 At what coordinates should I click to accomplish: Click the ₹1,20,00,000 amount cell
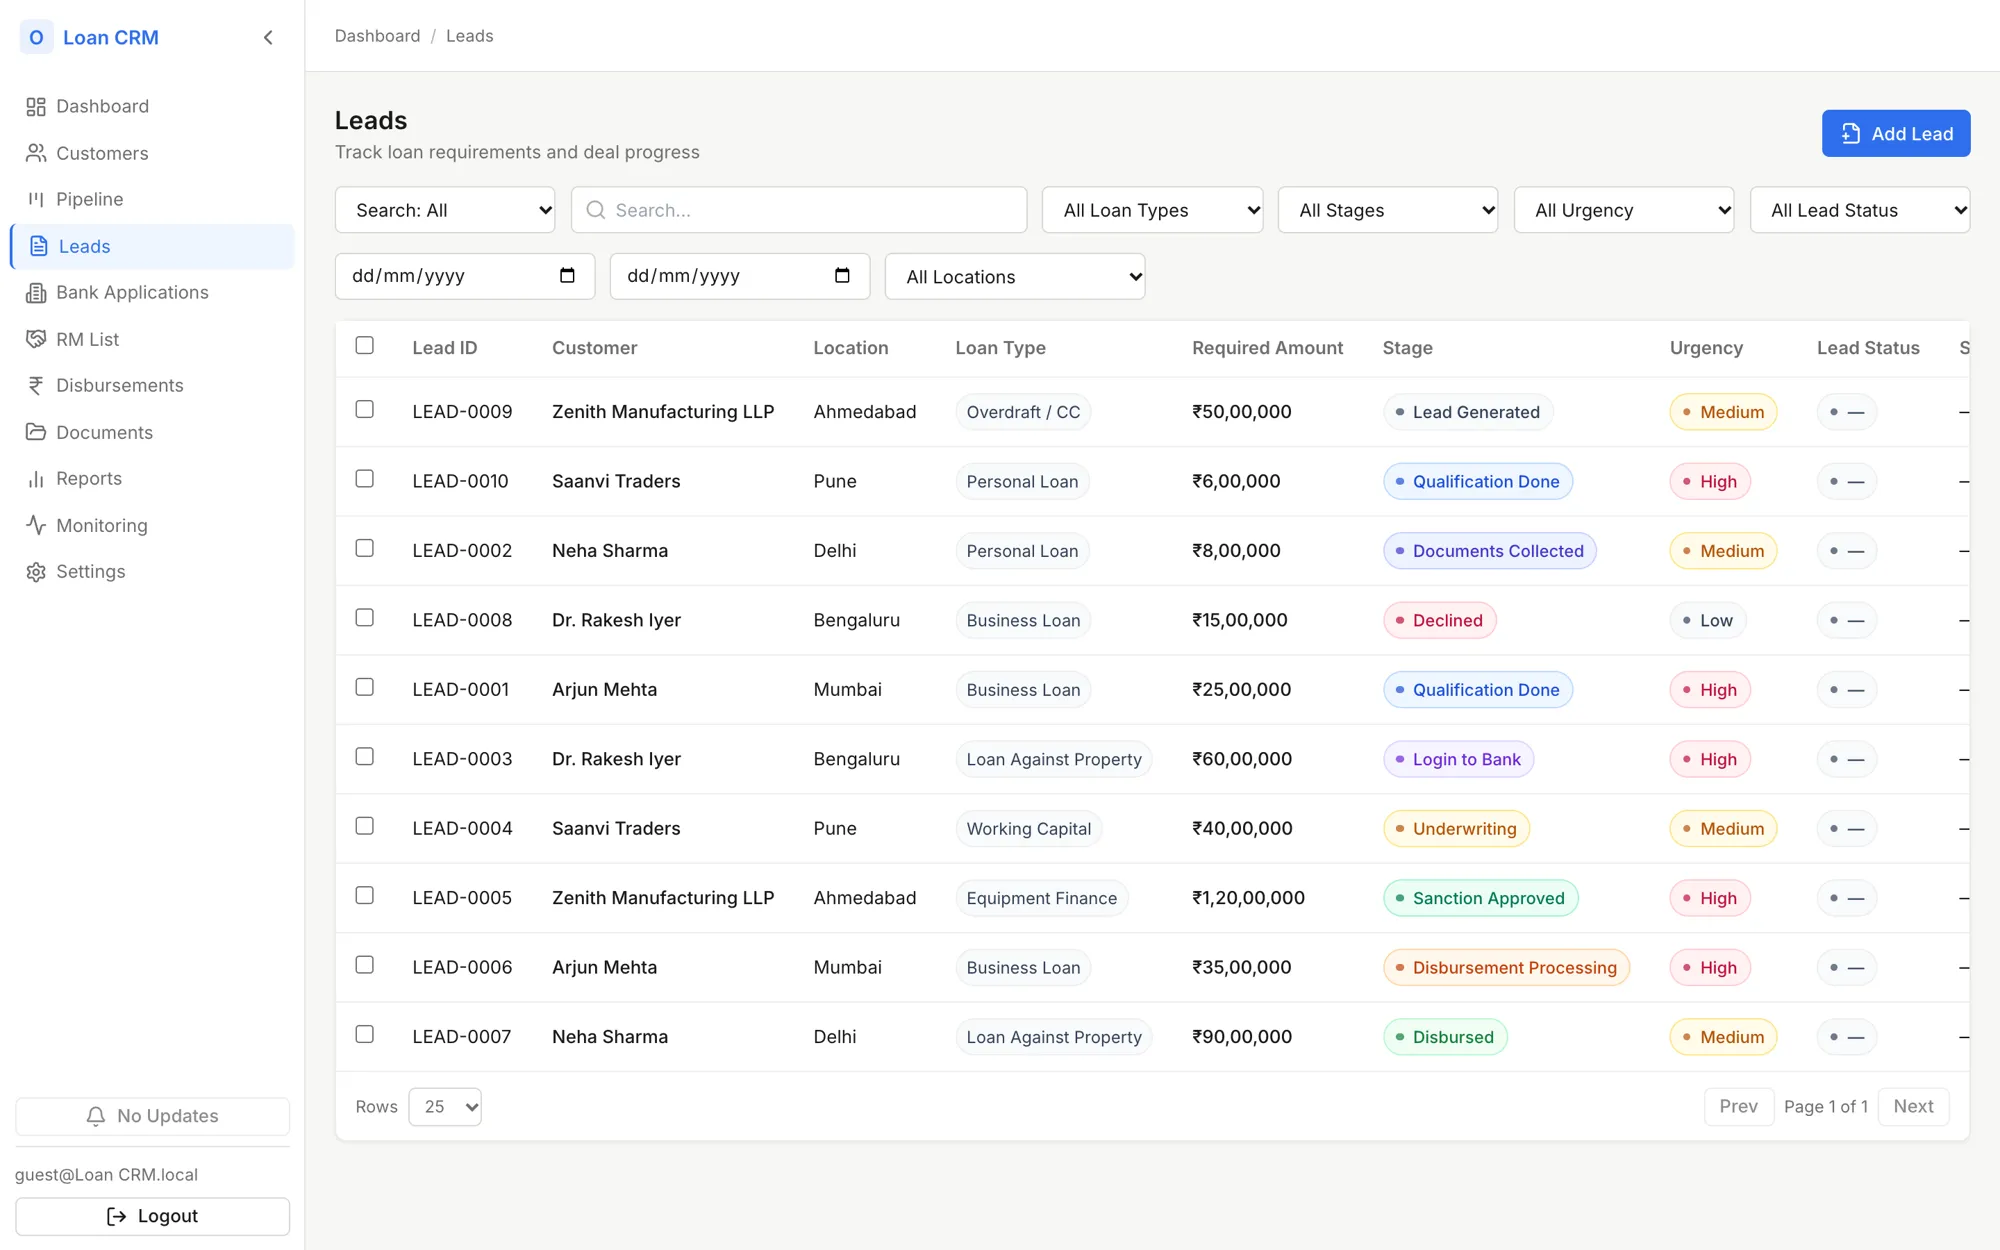pos(1248,898)
